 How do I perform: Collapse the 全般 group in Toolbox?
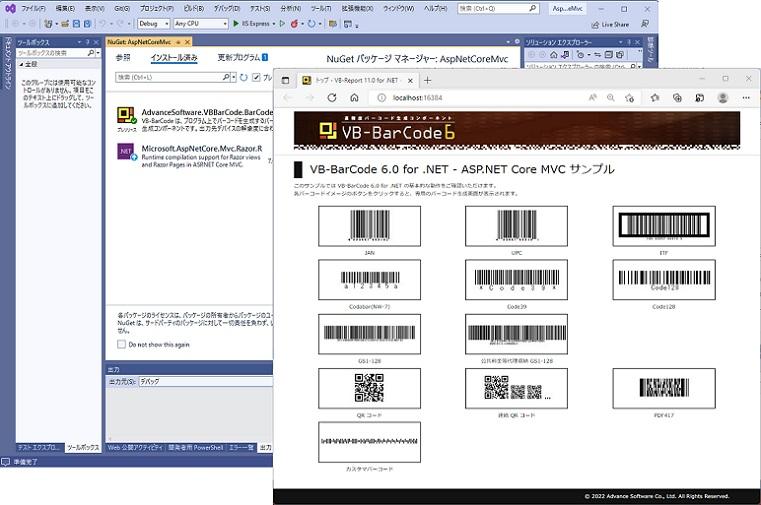pos(21,64)
